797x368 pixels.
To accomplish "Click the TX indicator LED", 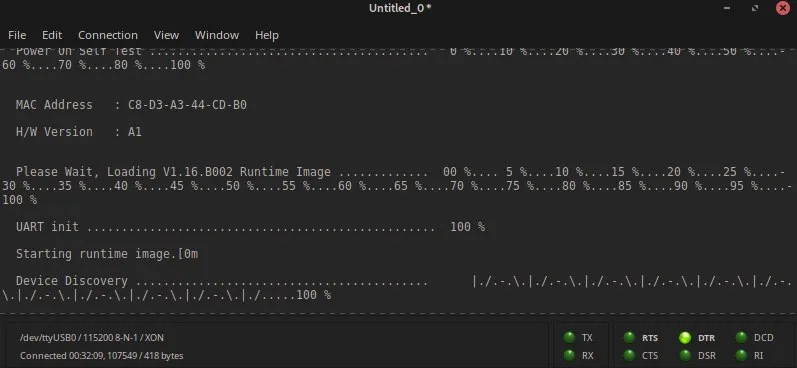I will (x=569, y=338).
